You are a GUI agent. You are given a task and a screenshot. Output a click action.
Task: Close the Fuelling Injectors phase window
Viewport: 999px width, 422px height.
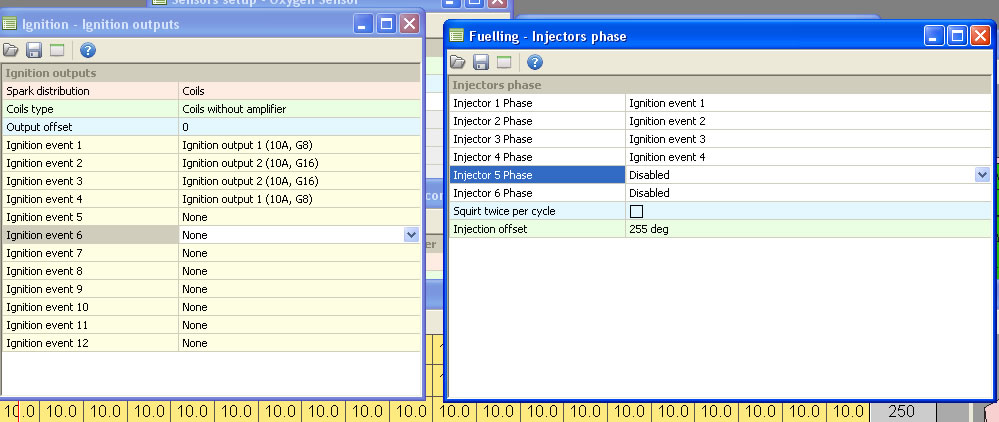(980, 37)
